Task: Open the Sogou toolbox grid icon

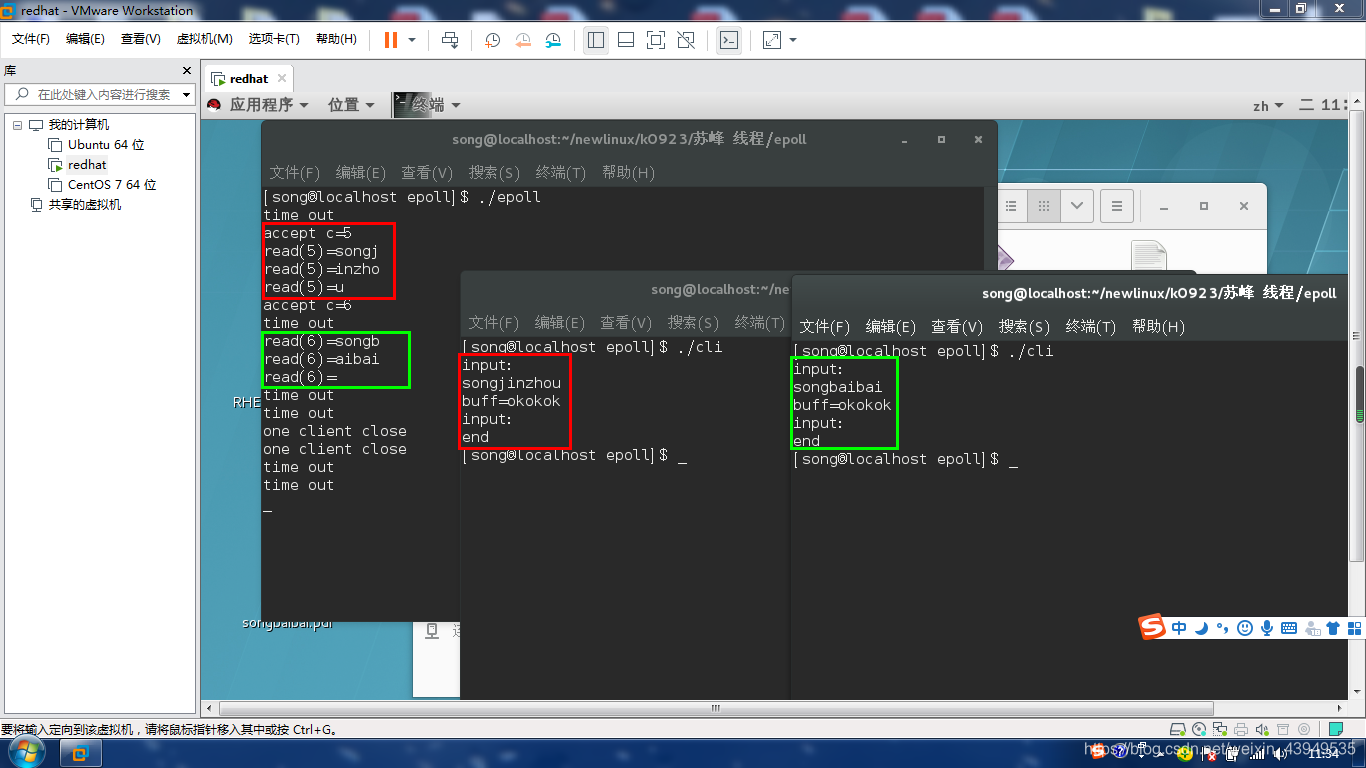Action: click(x=1354, y=628)
